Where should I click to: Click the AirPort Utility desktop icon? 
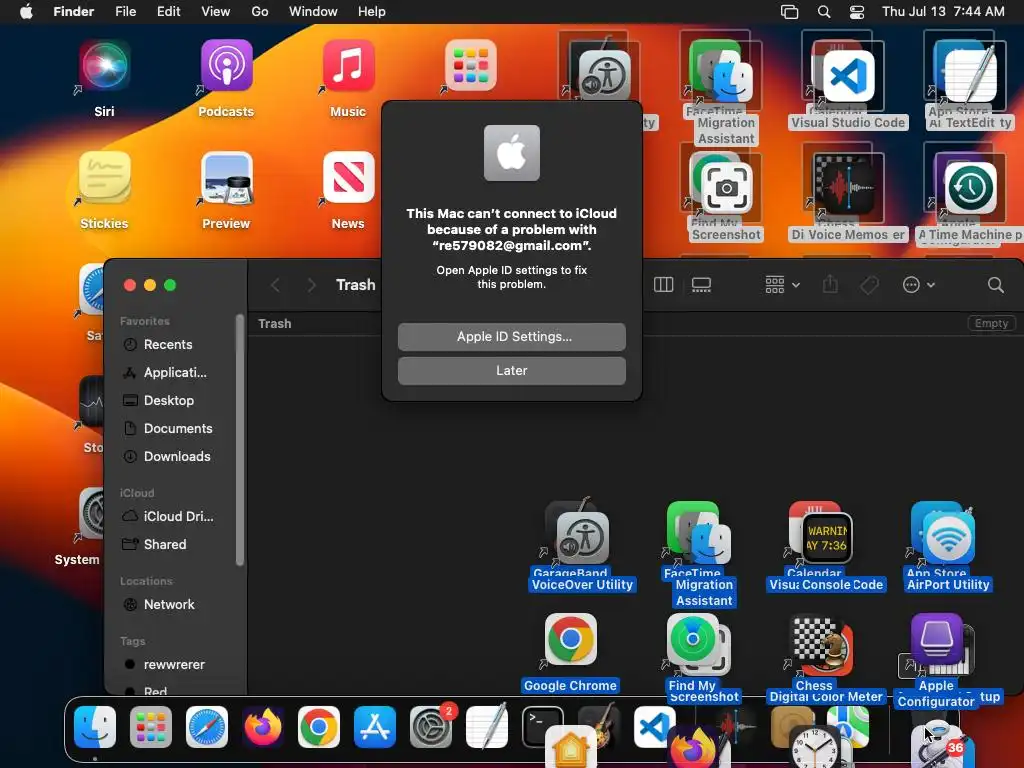pos(948,538)
